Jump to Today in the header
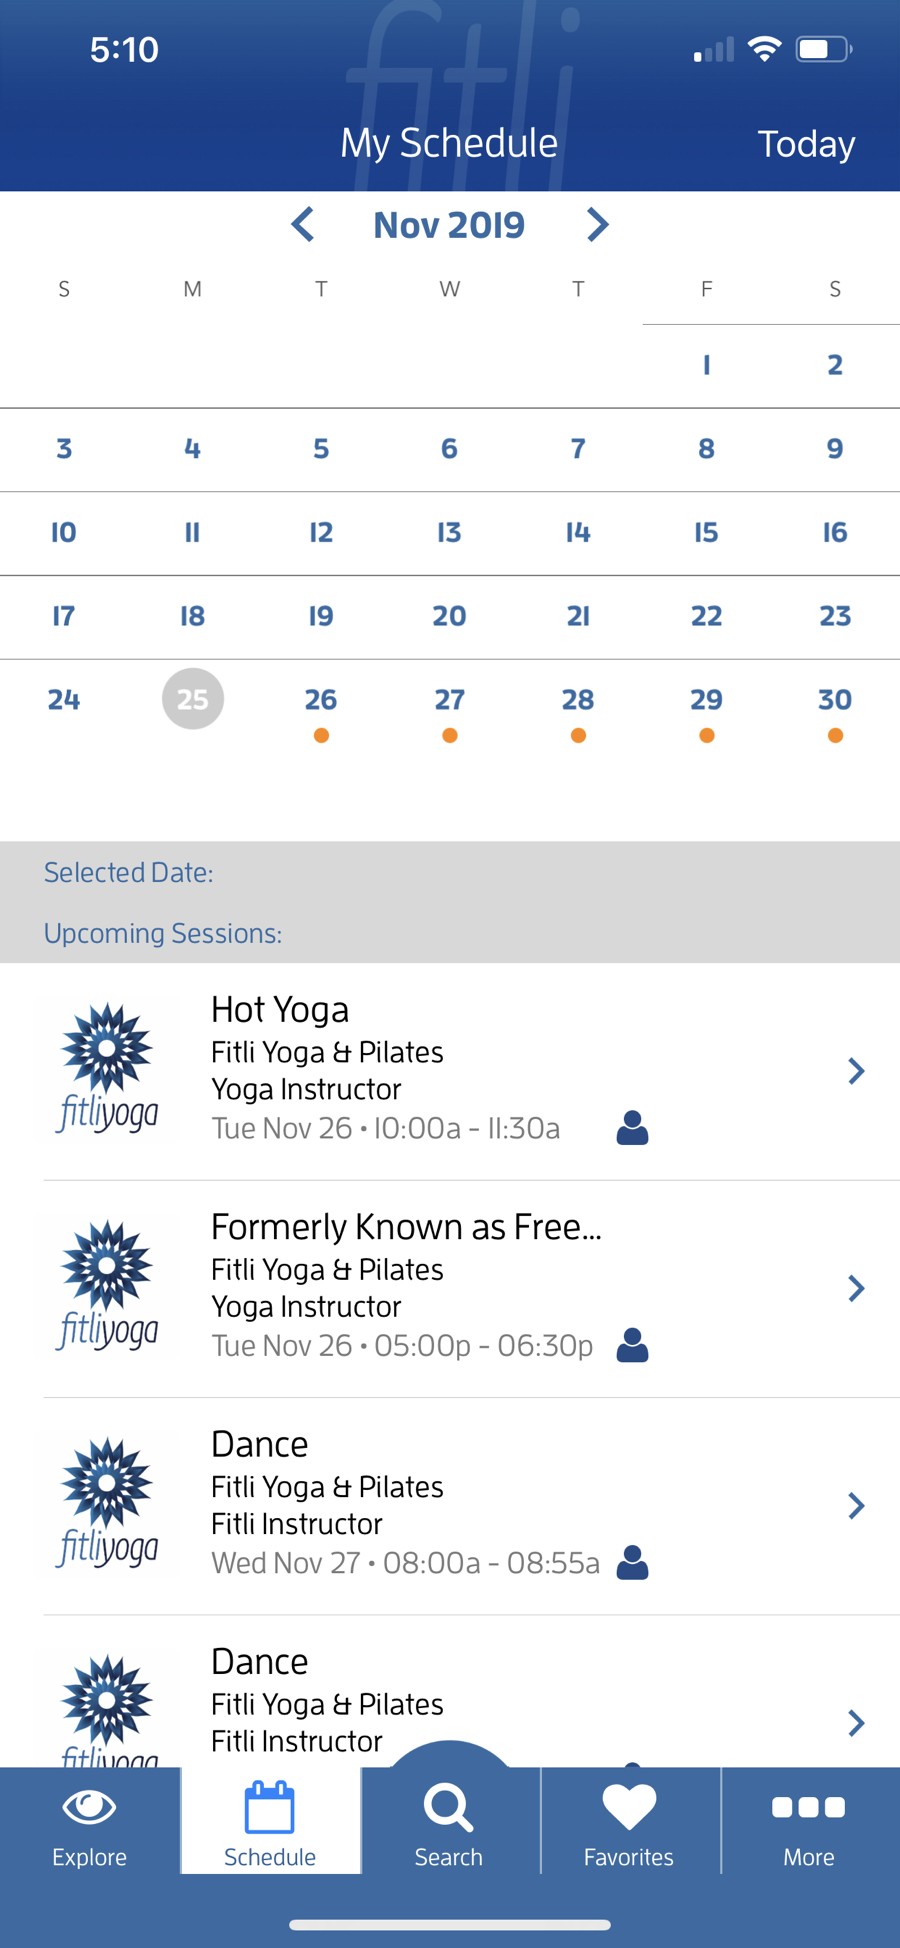Image resolution: width=900 pixels, height=1948 pixels. coord(806,144)
